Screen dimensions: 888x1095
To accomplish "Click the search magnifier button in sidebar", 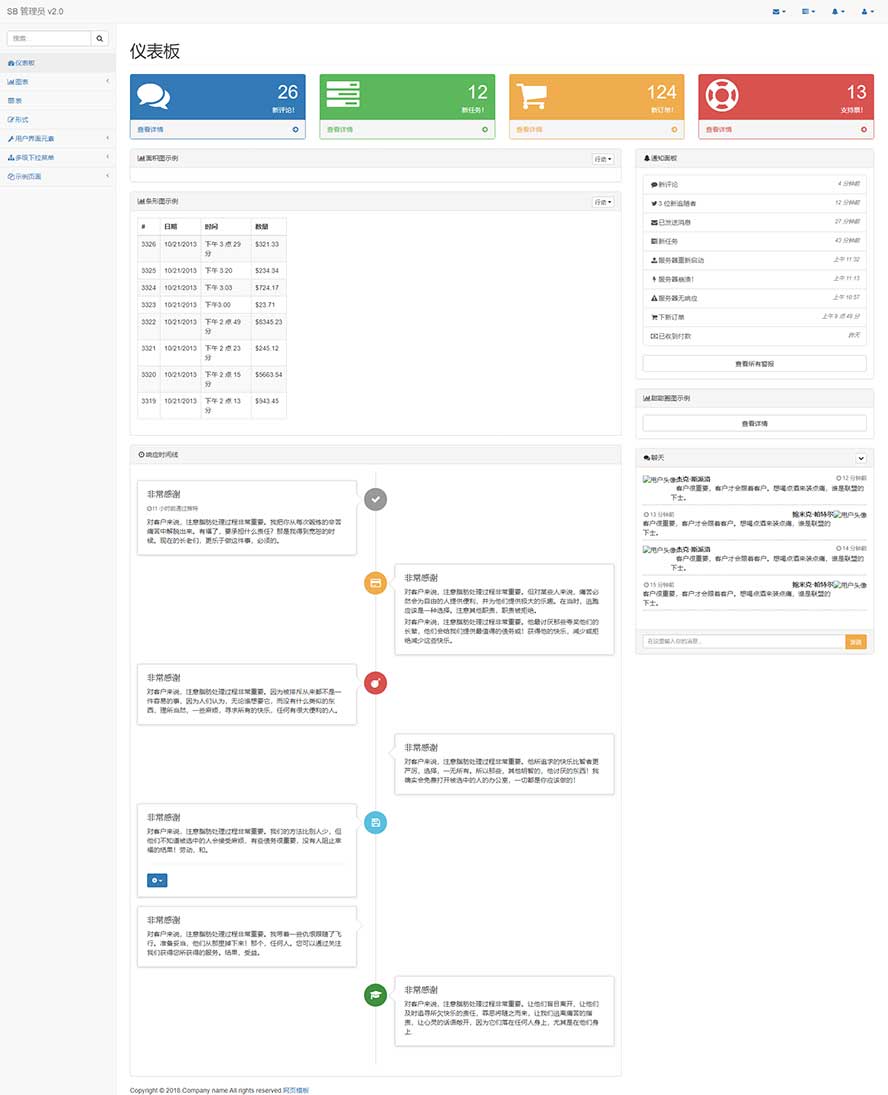I will click(x=100, y=39).
